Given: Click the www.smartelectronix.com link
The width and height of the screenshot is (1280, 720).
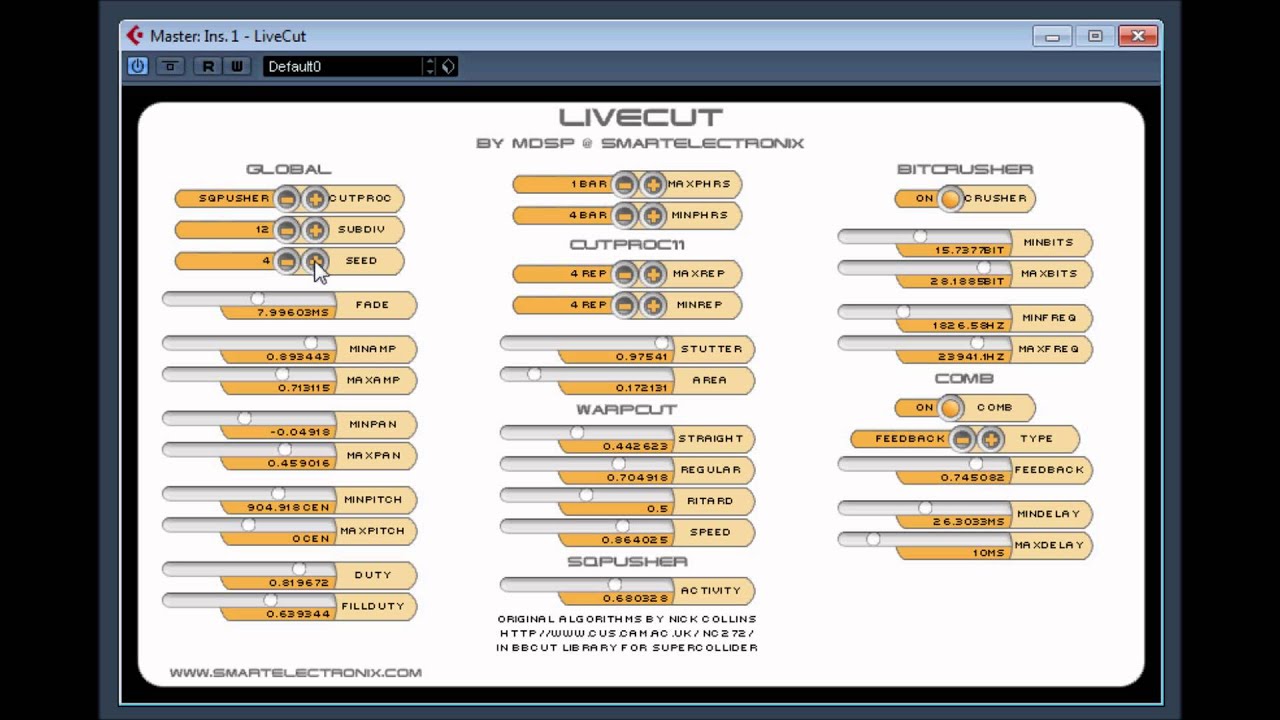Looking at the screenshot, I should (x=296, y=673).
